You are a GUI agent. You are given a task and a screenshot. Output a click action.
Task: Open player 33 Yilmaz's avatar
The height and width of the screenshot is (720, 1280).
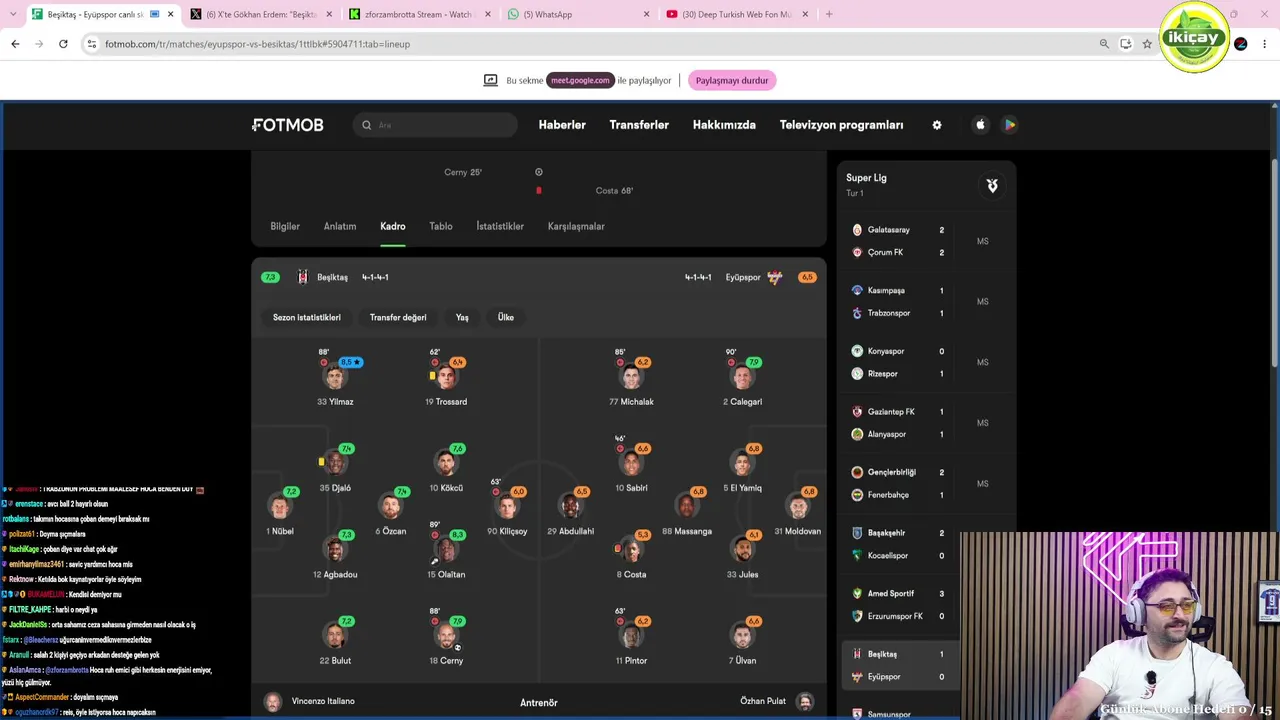point(335,377)
